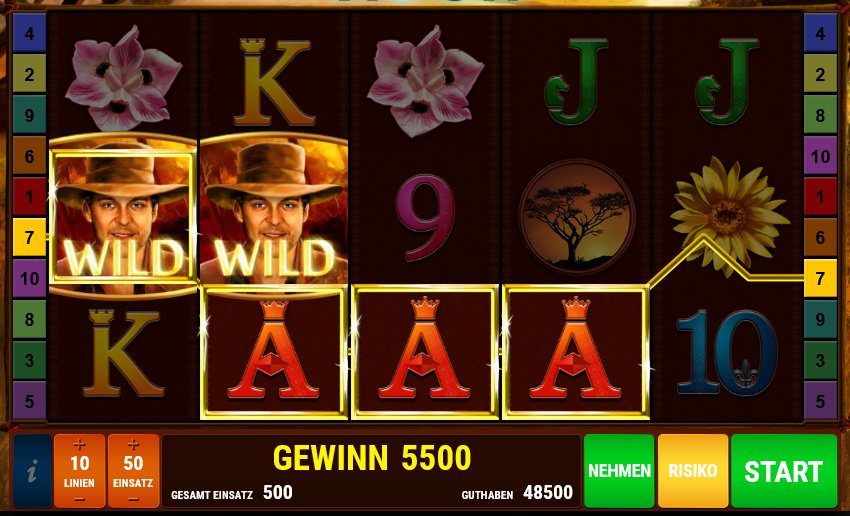Click the green NEHMEN button
The height and width of the screenshot is (516, 850).
619,470
